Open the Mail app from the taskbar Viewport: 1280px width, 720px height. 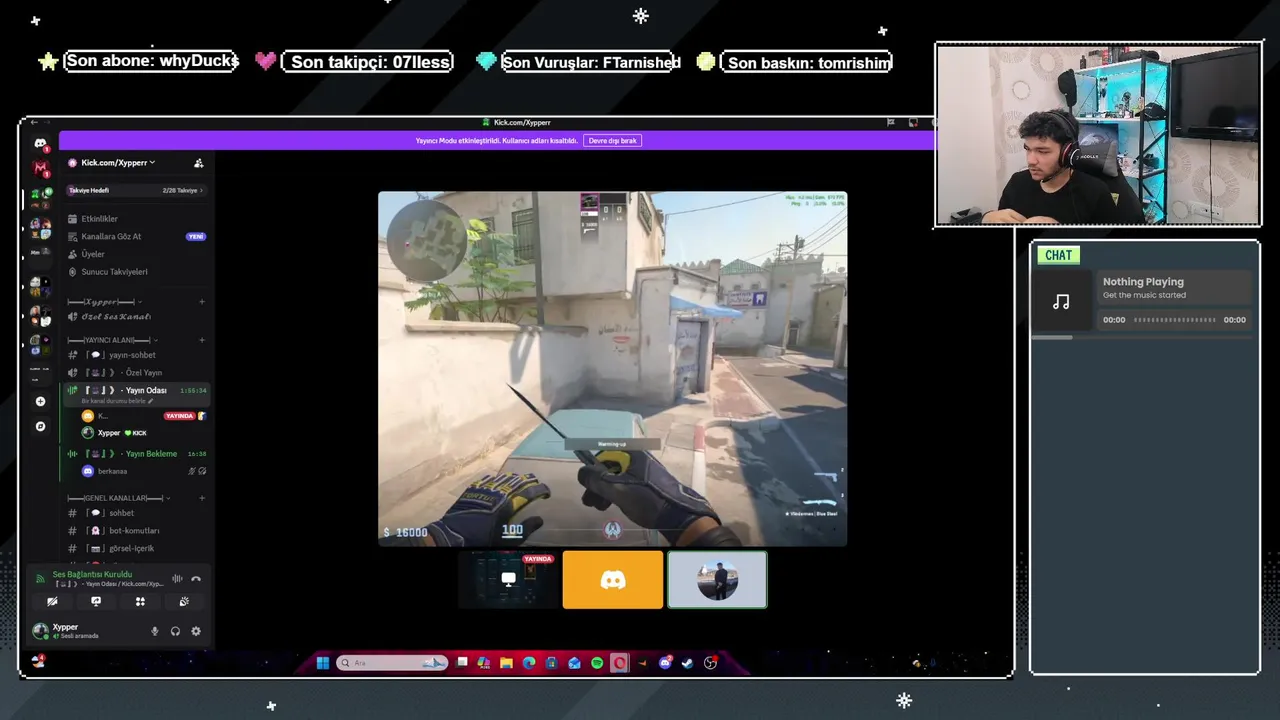coord(574,663)
